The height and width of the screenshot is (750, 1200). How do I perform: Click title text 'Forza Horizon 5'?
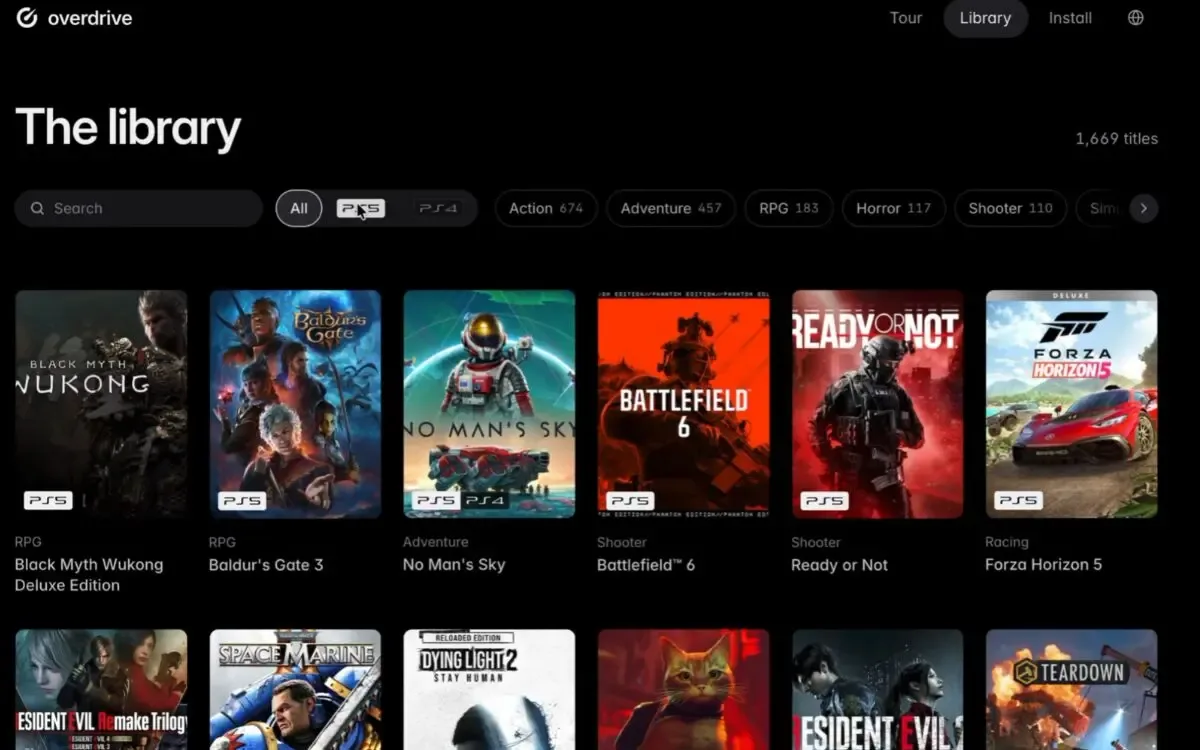1043,565
